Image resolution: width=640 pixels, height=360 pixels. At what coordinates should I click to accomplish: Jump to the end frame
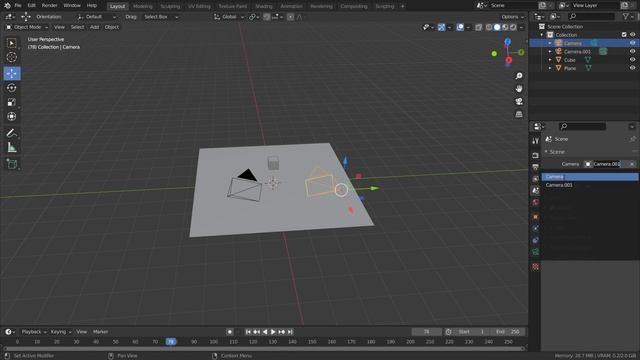[290, 332]
